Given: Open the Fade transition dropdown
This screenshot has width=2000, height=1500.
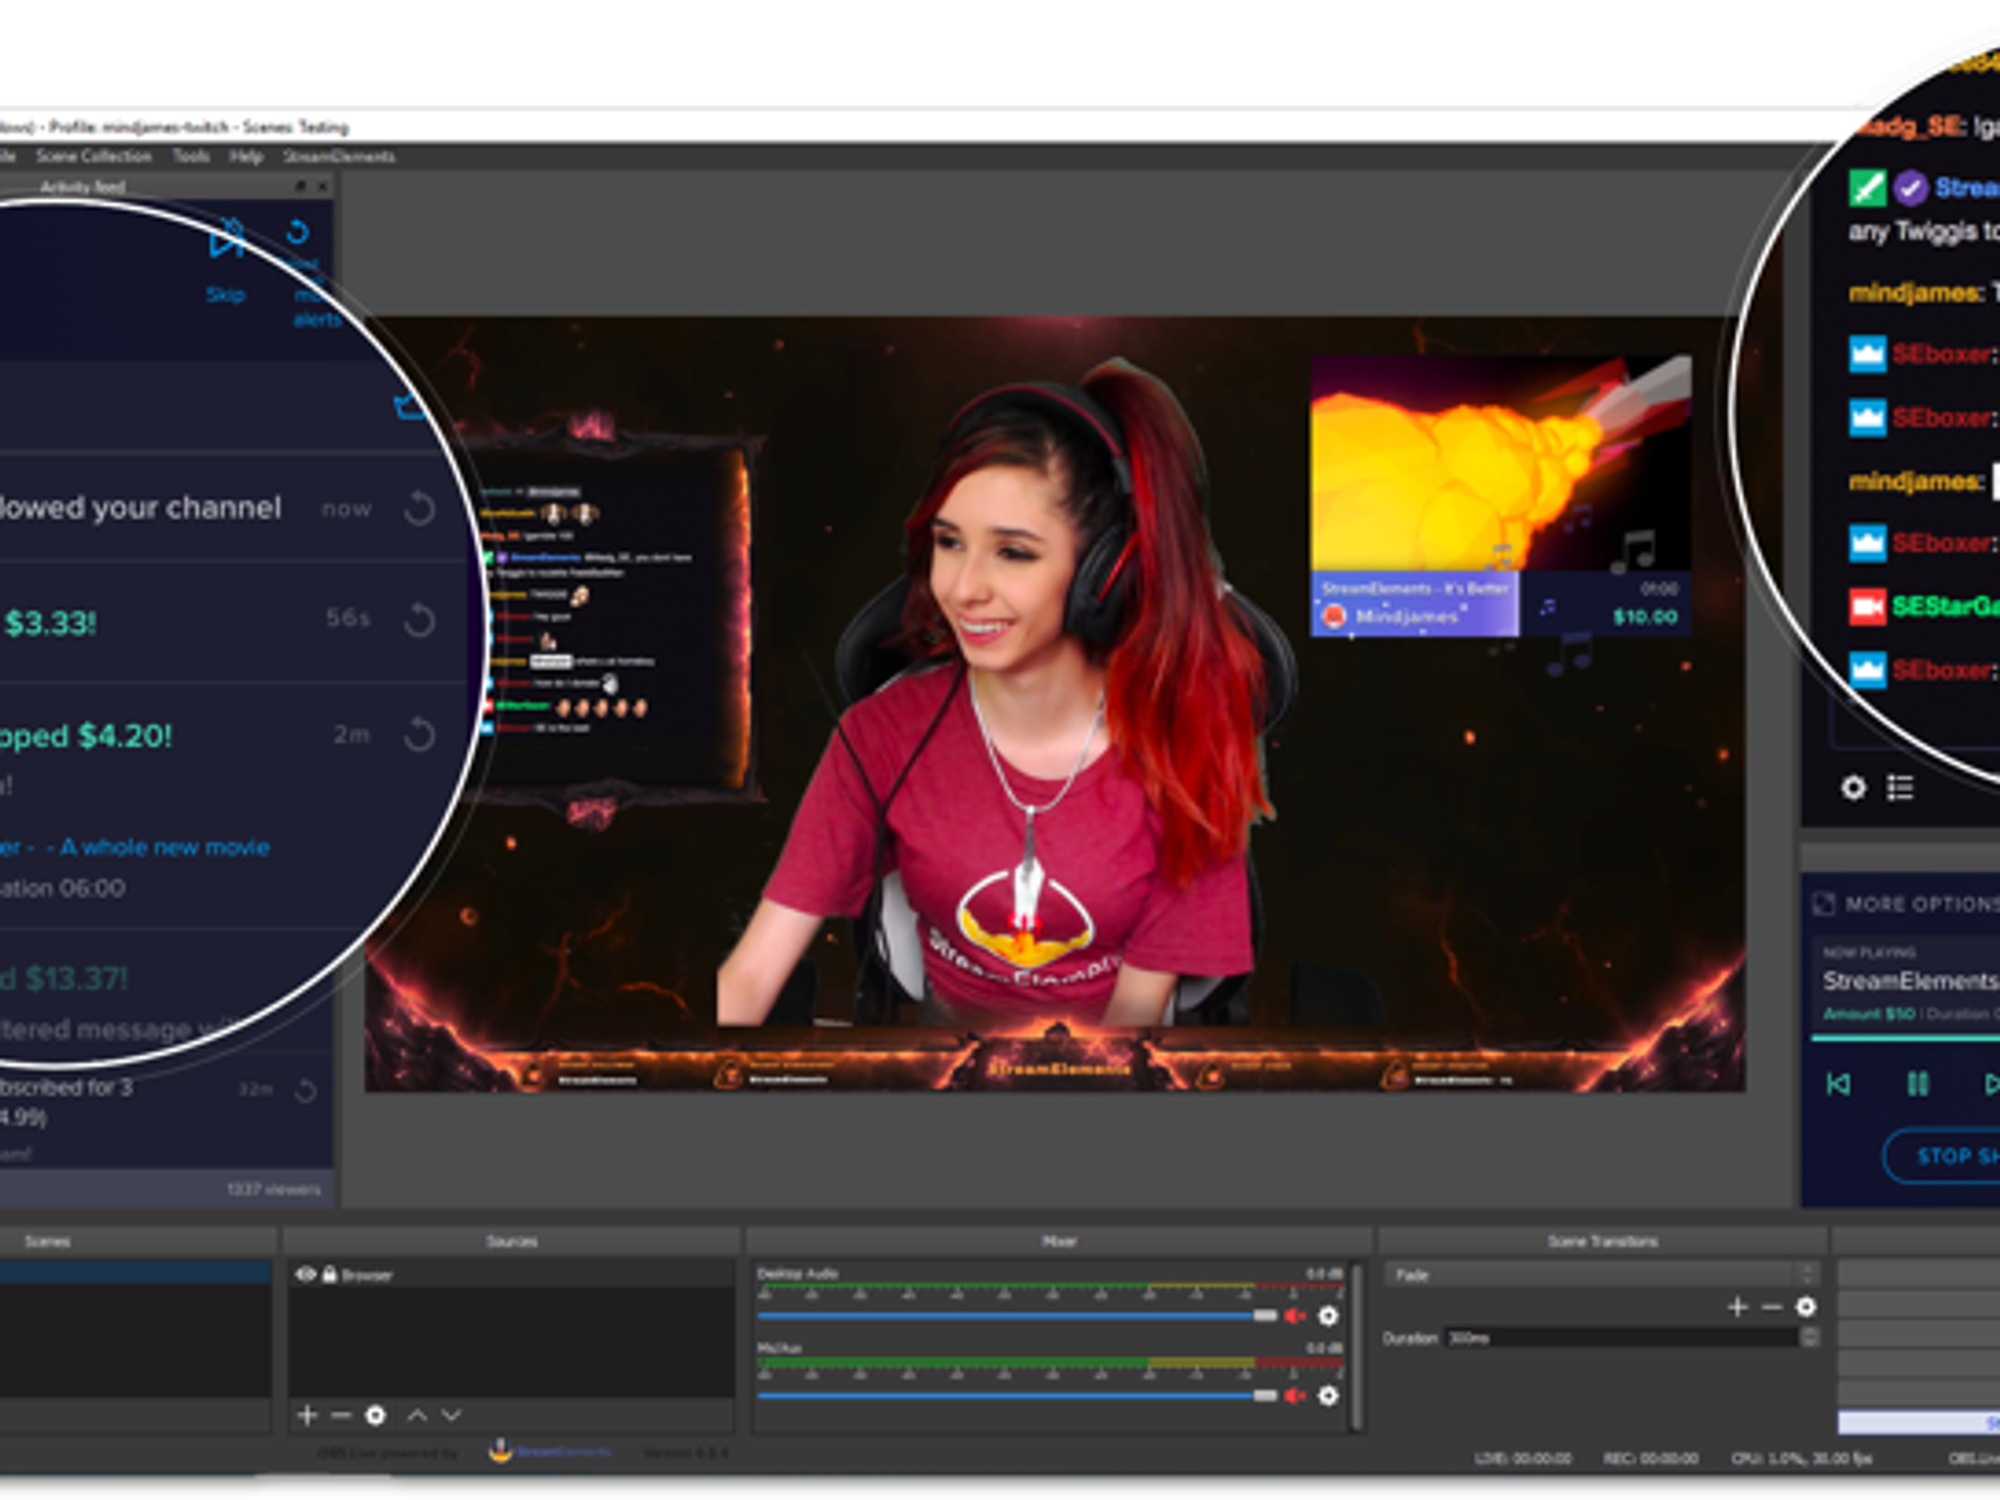Looking at the screenshot, I should point(1599,1274).
